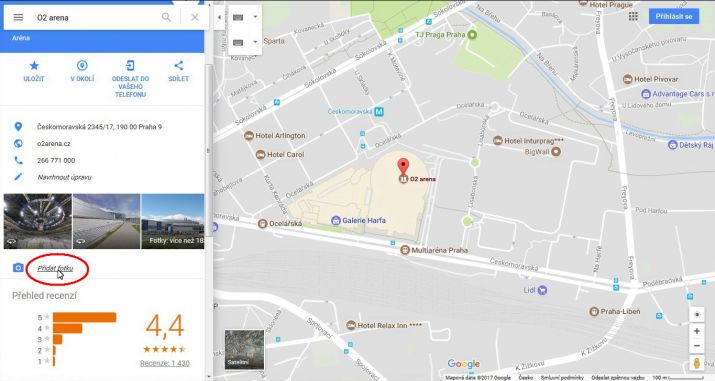Click the search magnifier icon
This screenshot has height=381, width=715.
(x=166, y=17)
